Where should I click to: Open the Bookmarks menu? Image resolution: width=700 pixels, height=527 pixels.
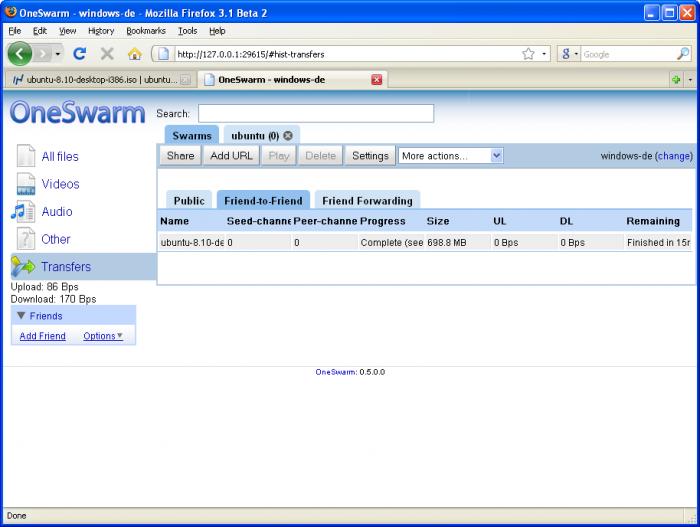click(x=146, y=31)
